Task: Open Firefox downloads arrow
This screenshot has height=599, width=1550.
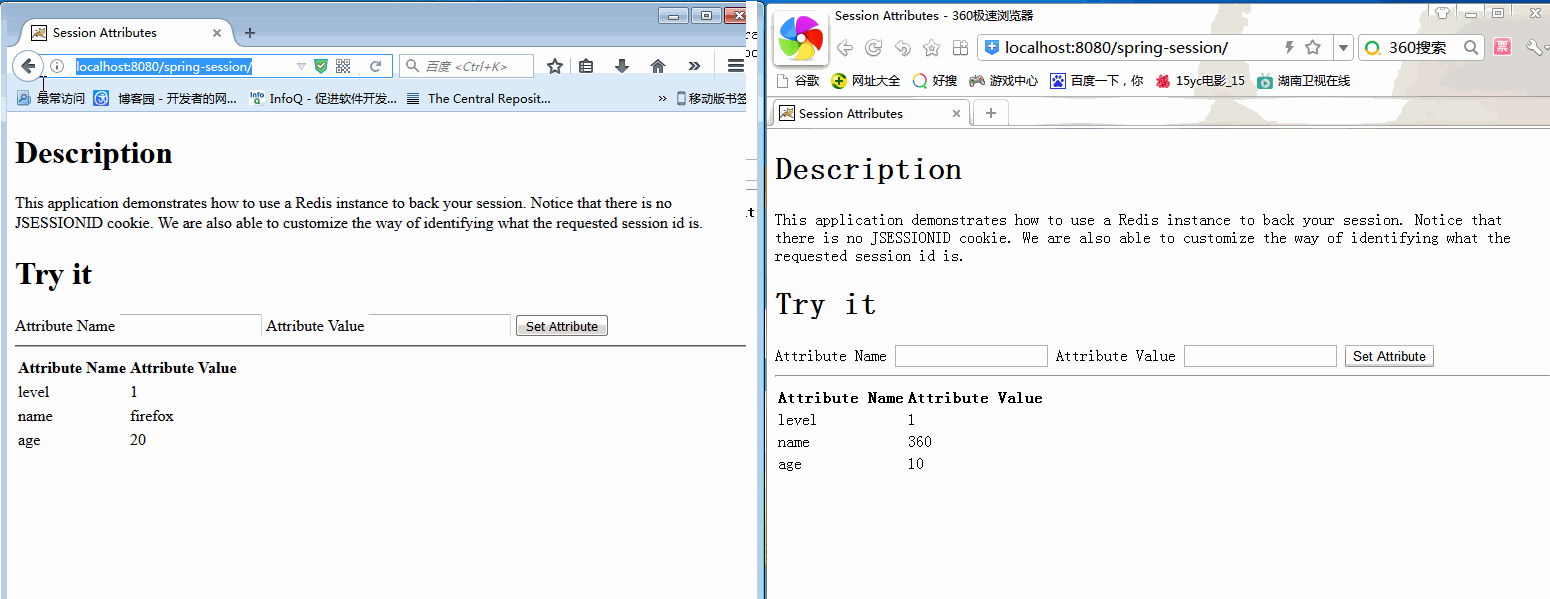Action: (x=622, y=66)
